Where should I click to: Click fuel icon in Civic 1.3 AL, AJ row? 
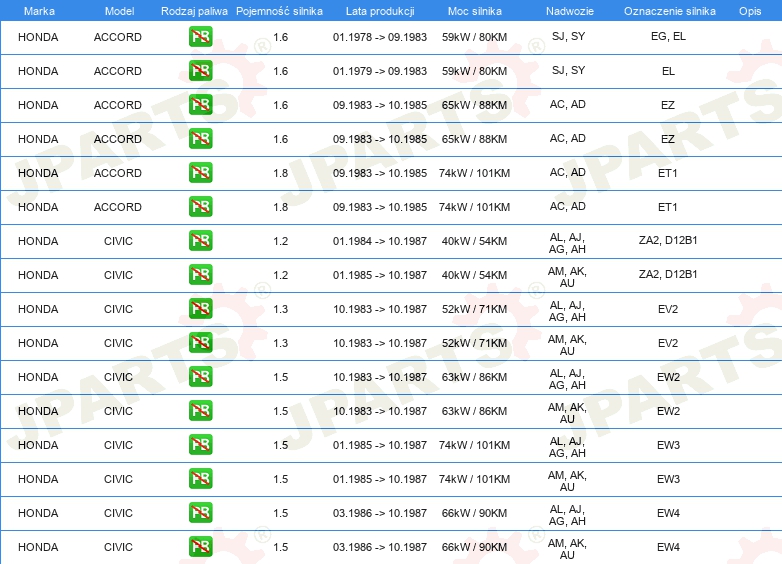[200, 309]
